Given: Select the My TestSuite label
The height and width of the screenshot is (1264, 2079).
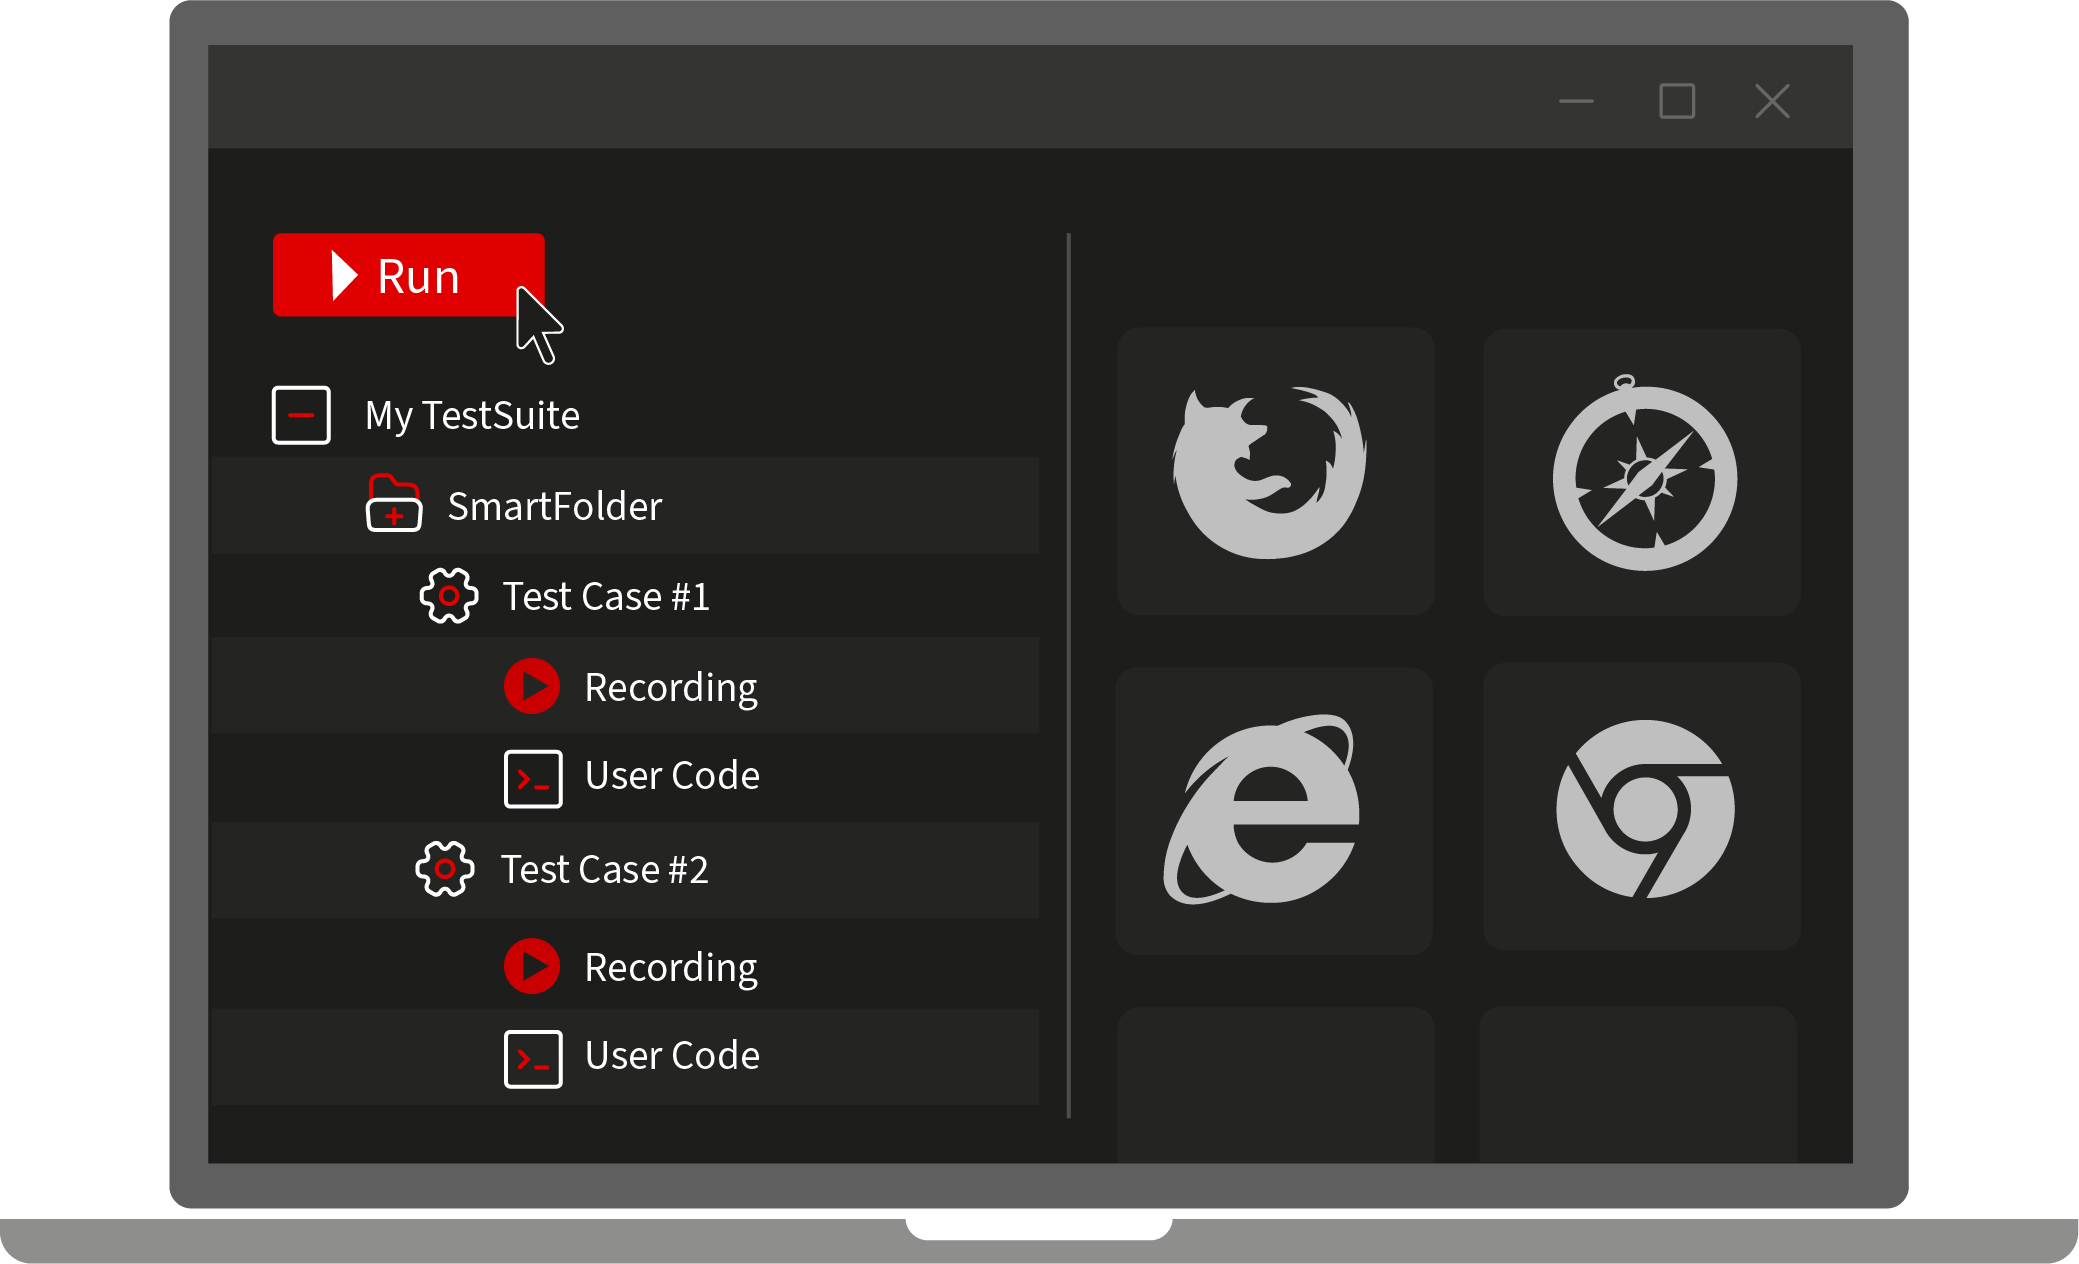Looking at the screenshot, I should pyautogui.click(x=472, y=416).
